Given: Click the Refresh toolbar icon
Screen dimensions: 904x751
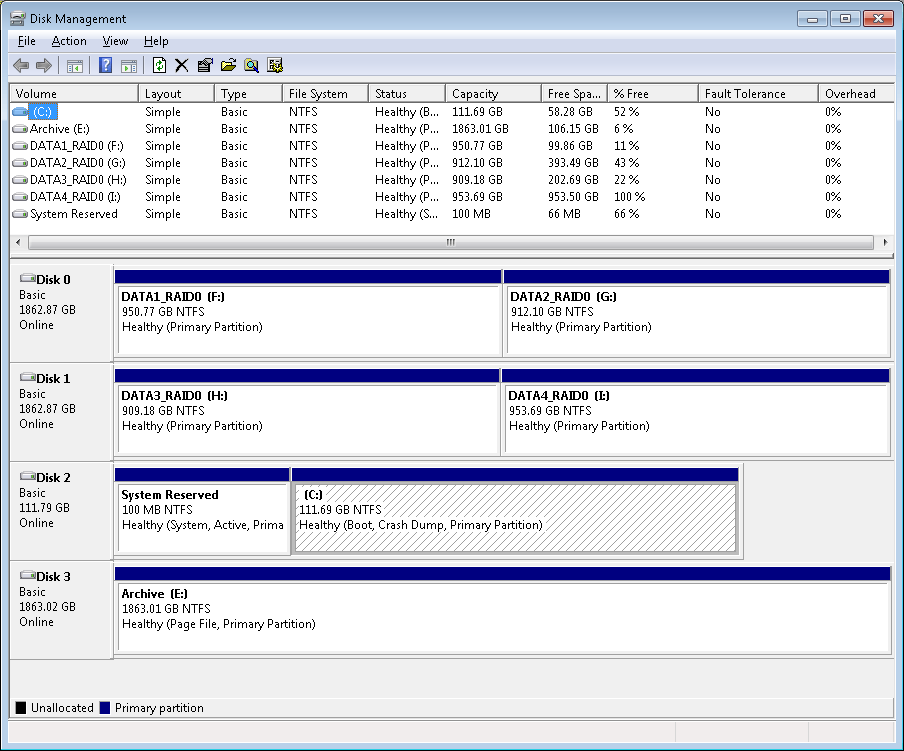Looking at the screenshot, I should pyautogui.click(x=159, y=66).
